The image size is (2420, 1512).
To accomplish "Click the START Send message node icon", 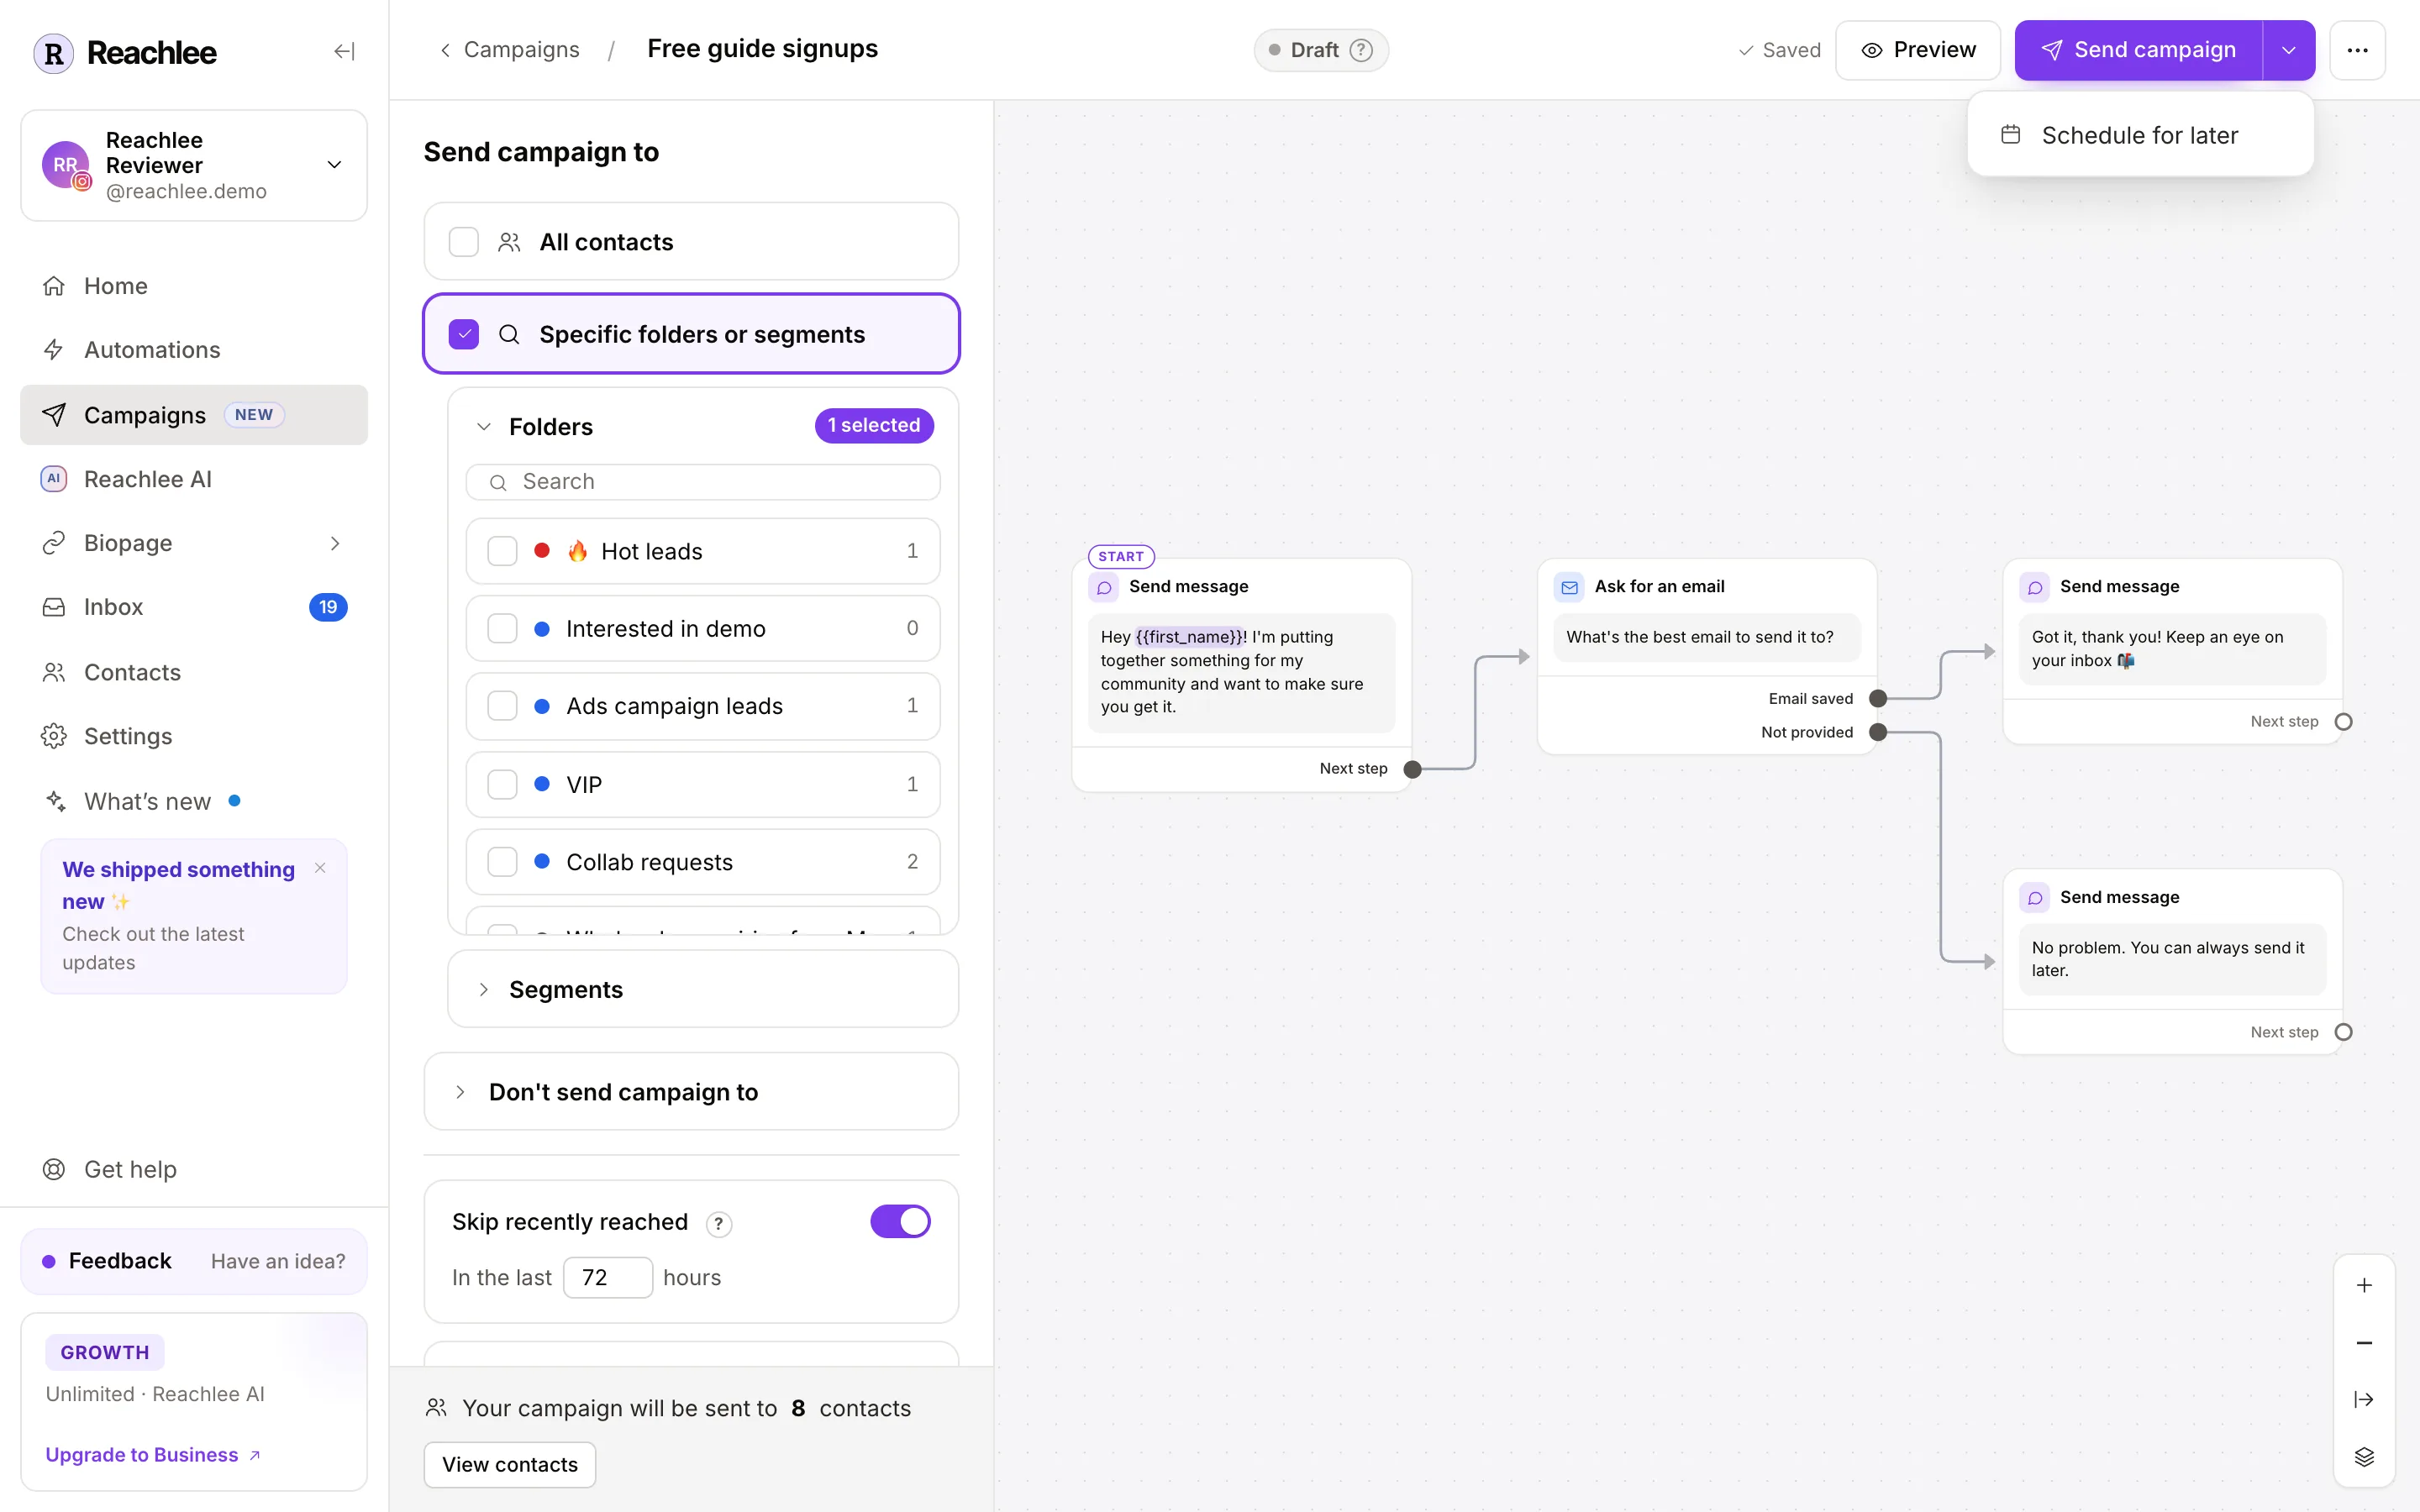I will pyautogui.click(x=1104, y=587).
